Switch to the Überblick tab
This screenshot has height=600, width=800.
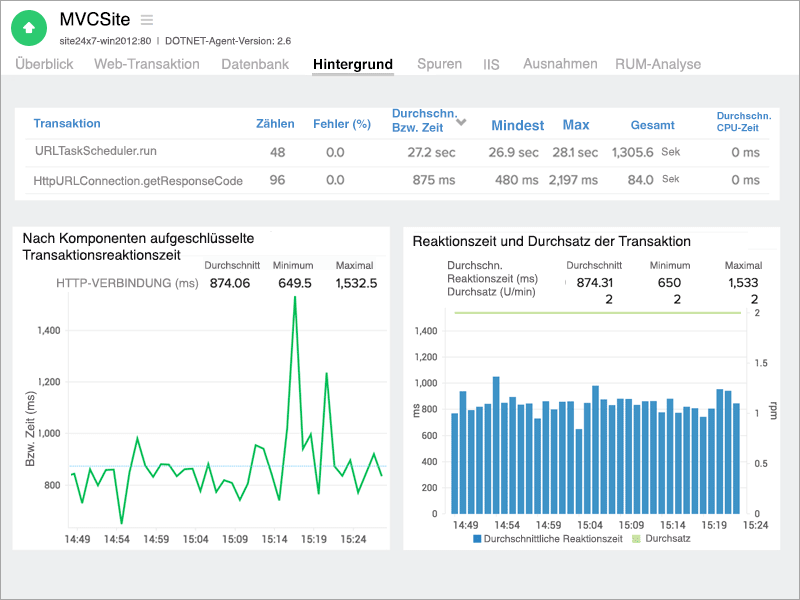tap(43, 64)
